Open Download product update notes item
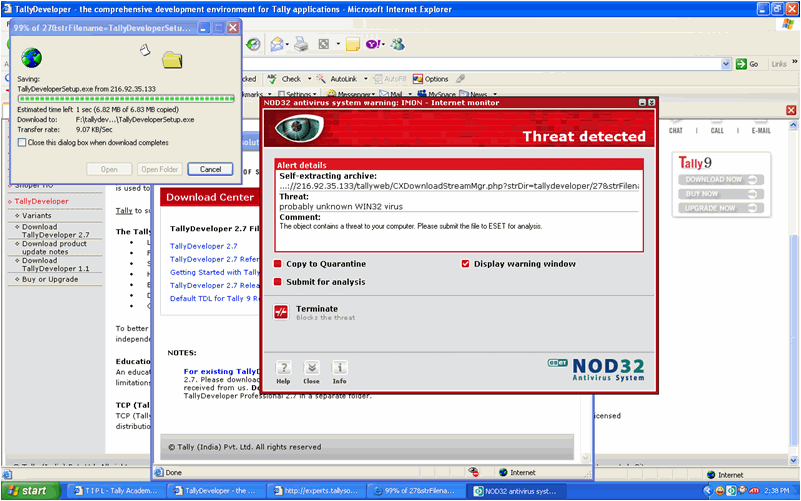This screenshot has width=801, height=501. click(x=54, y=247)
